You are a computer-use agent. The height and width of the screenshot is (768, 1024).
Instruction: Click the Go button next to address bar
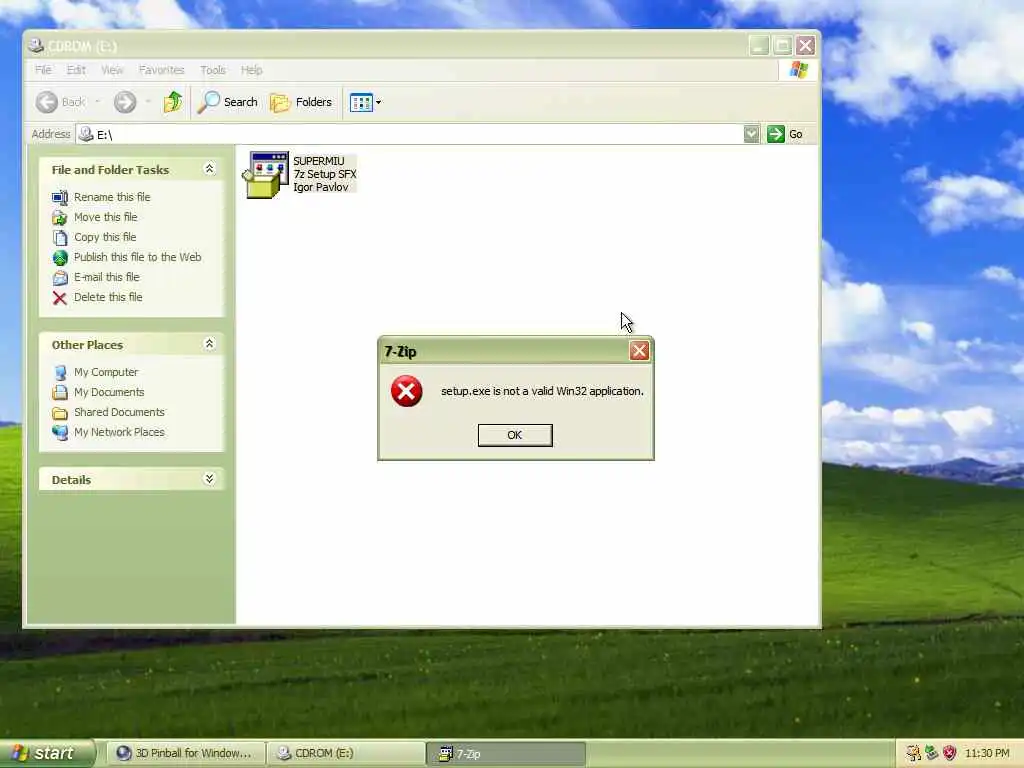click(x=785, y=134)
